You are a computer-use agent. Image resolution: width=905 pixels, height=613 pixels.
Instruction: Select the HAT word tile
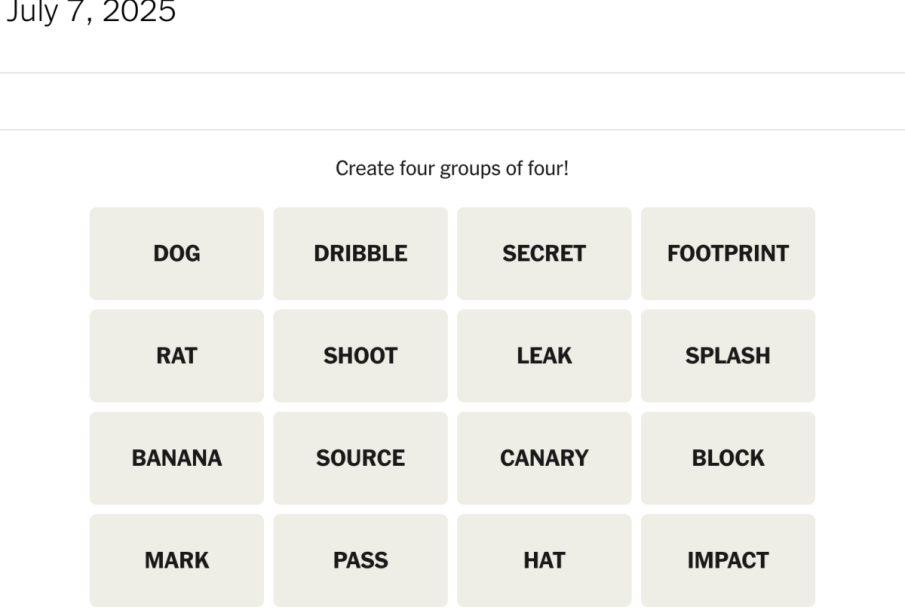pyautogui.click(x=544, y=560)
